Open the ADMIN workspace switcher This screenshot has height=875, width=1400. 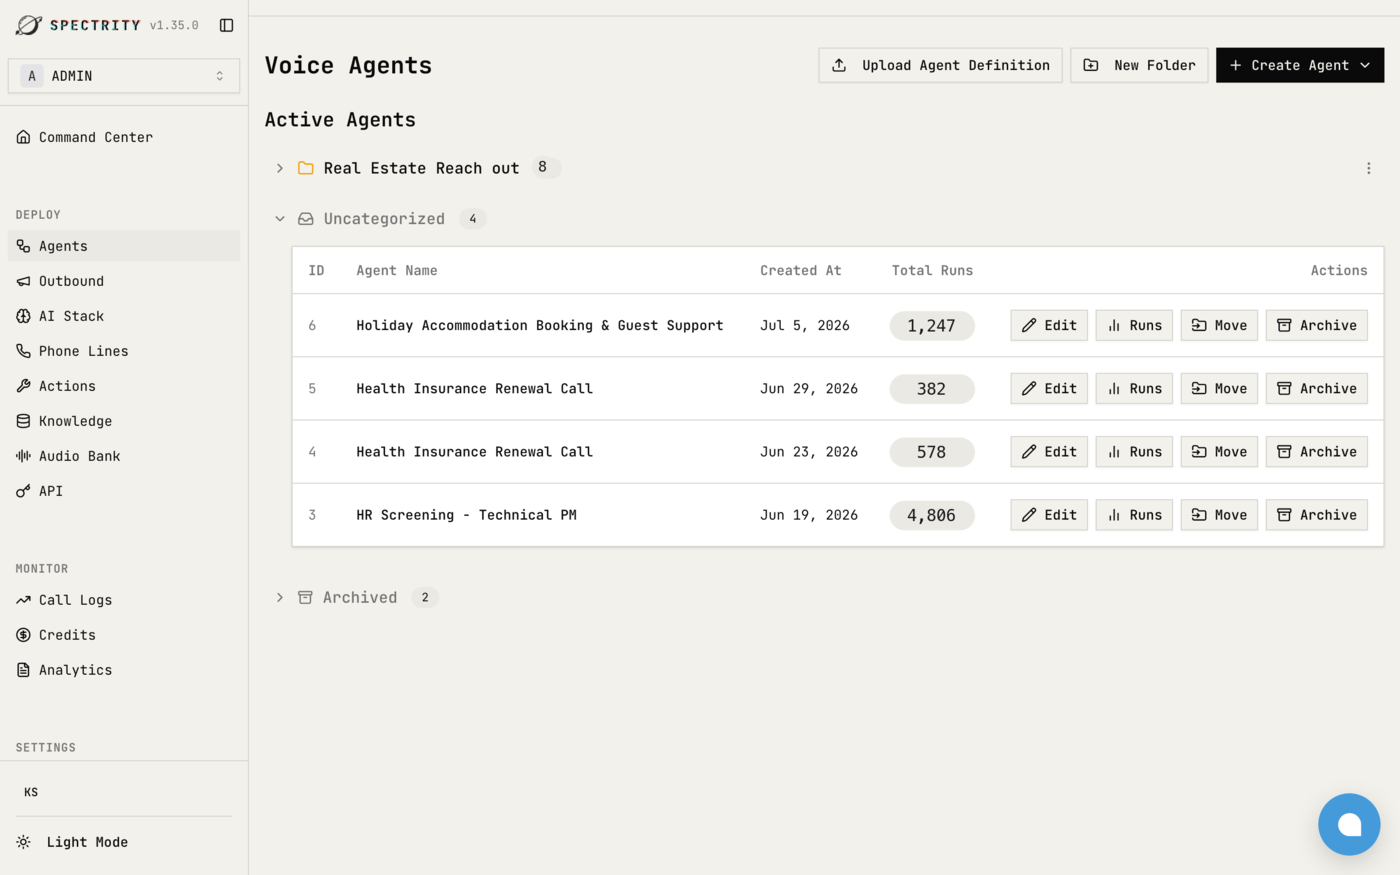tap(124, 76)
